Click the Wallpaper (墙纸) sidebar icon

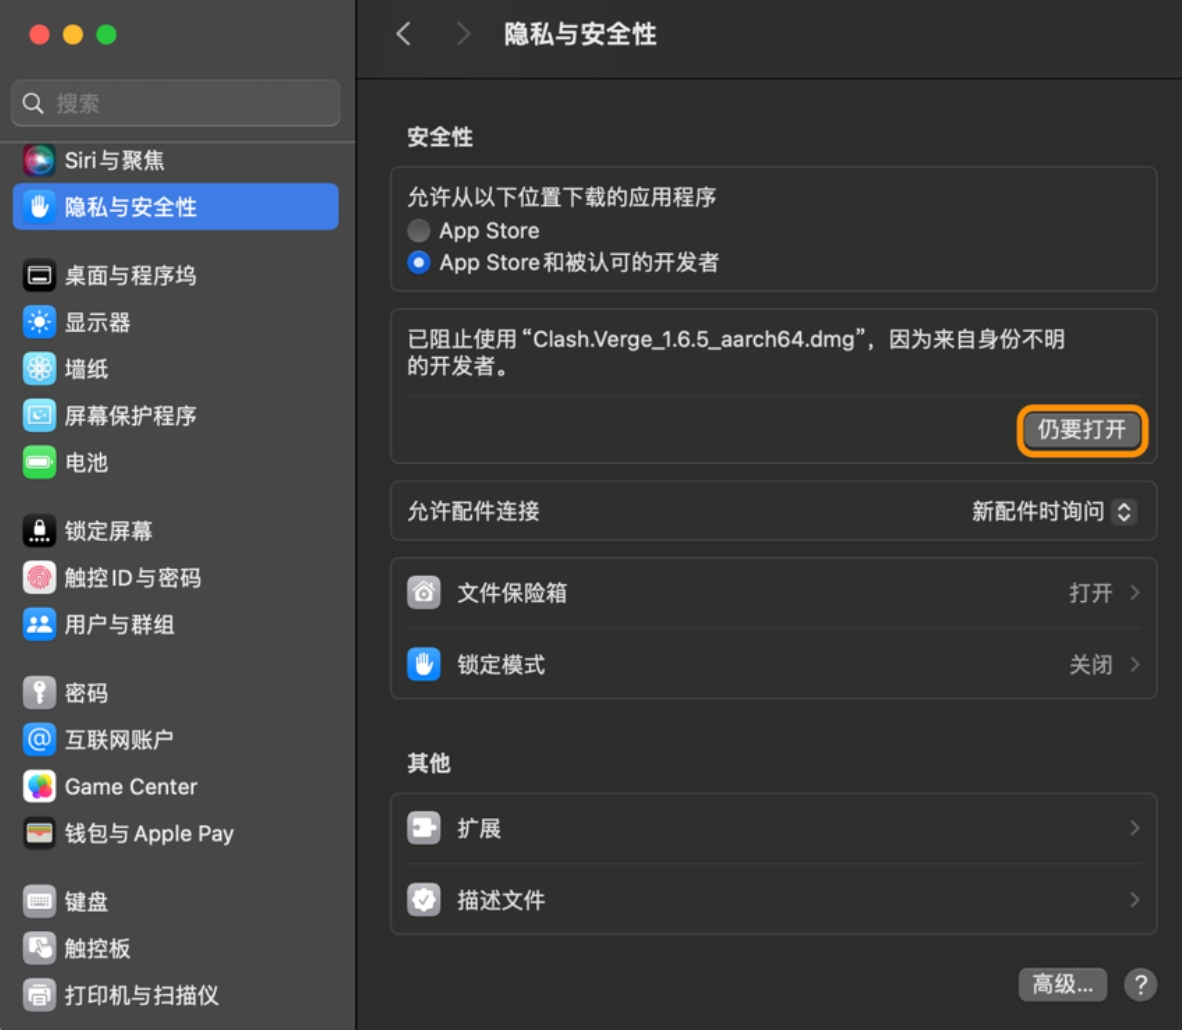[38, 369]
